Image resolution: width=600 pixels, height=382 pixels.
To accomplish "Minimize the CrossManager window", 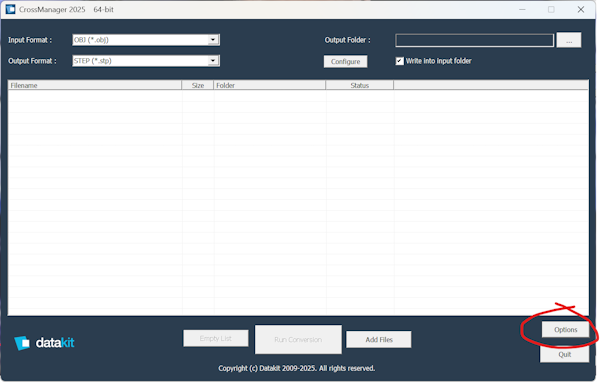I will coord(522,10).
